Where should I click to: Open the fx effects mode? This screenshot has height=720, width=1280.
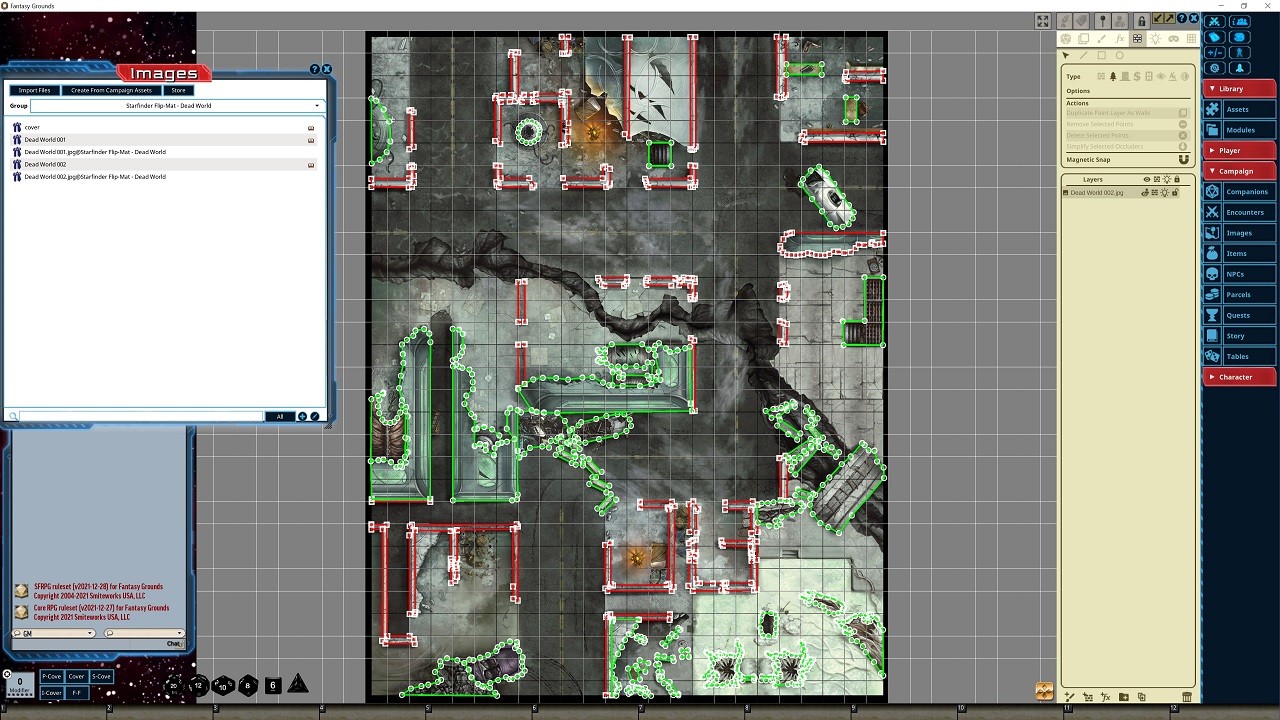1120,39
